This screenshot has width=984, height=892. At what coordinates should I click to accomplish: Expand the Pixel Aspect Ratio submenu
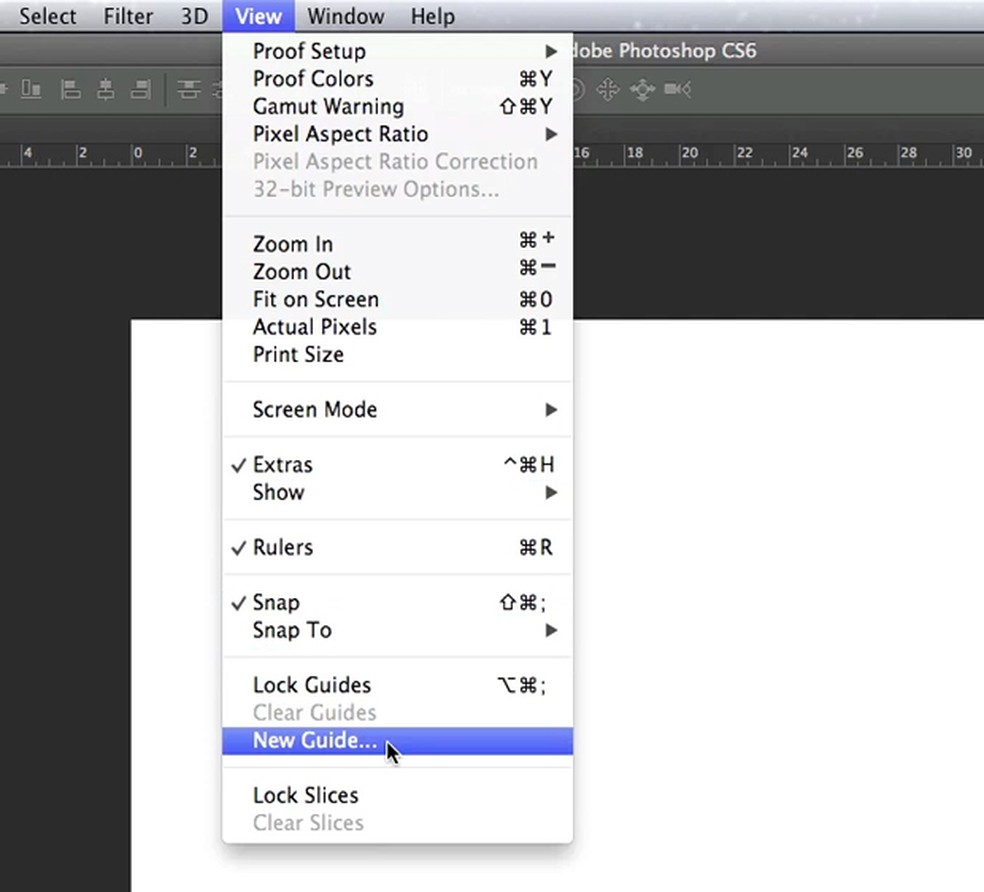click(398, 134)
